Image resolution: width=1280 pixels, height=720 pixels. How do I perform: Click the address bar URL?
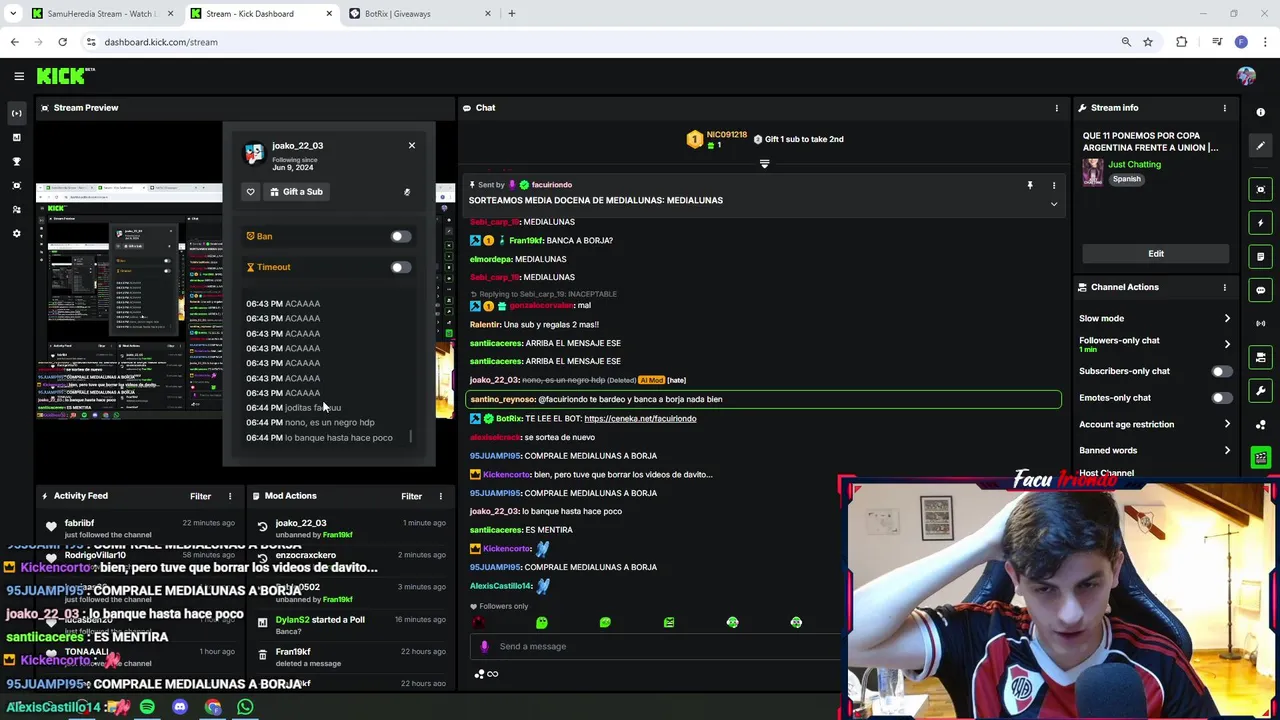(161, 42)
